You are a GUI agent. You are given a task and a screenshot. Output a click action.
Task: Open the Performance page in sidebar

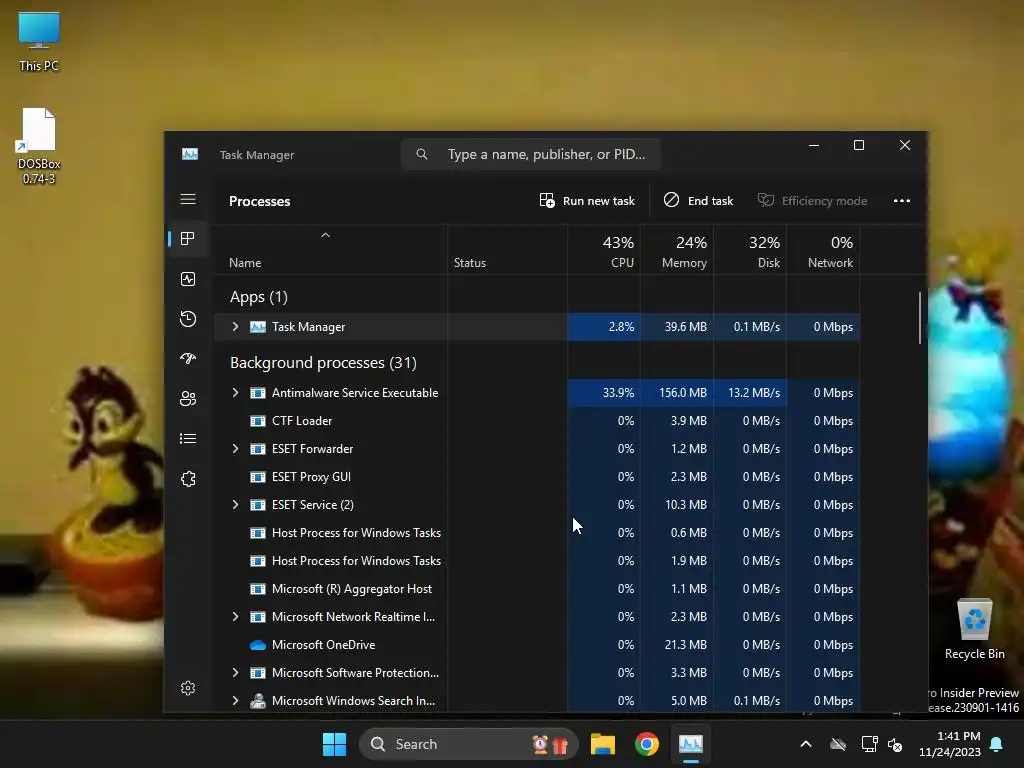pos(188,280)
